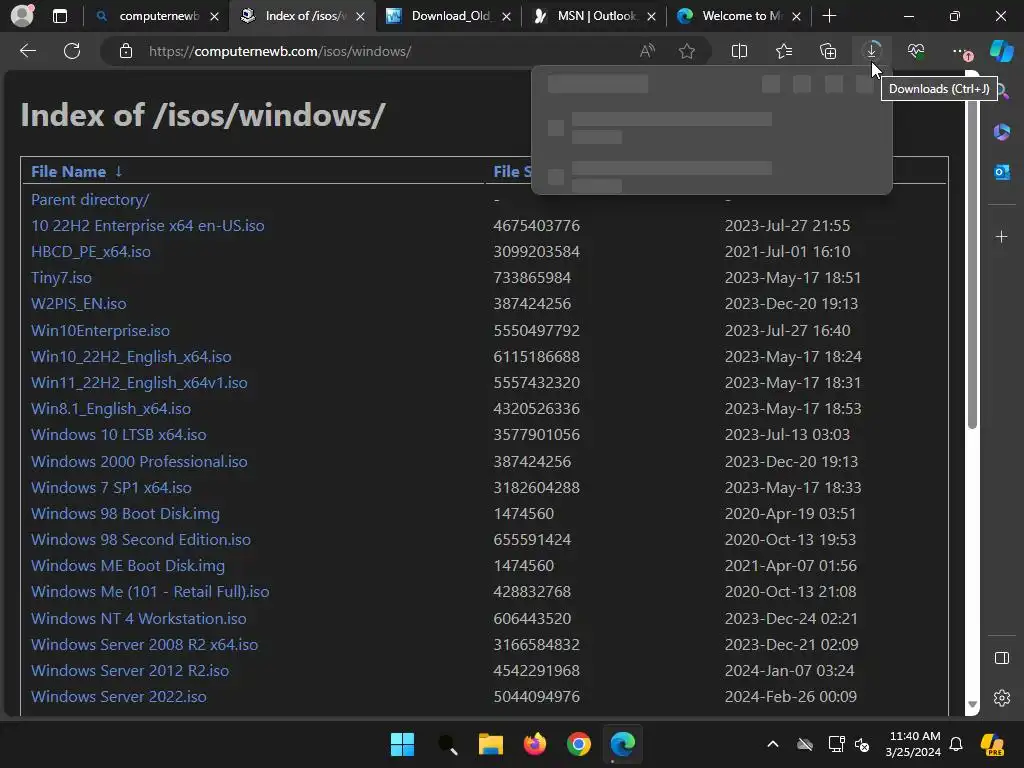Hide the sidebar panel toggle
The height and width of the screenshot is (768, 1024).
point(1001,658)
